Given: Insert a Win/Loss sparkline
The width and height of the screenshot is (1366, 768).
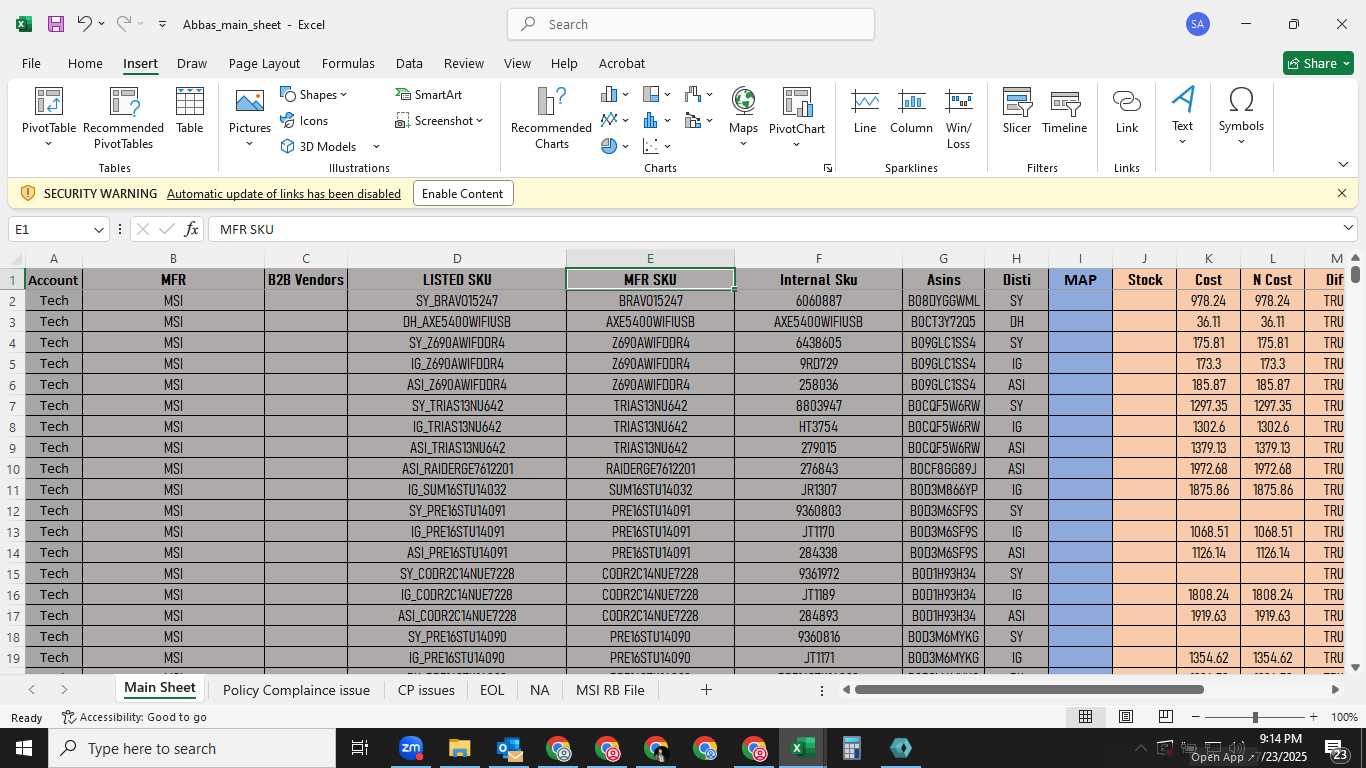Looking at the screenshot, I should pos(958,118).
